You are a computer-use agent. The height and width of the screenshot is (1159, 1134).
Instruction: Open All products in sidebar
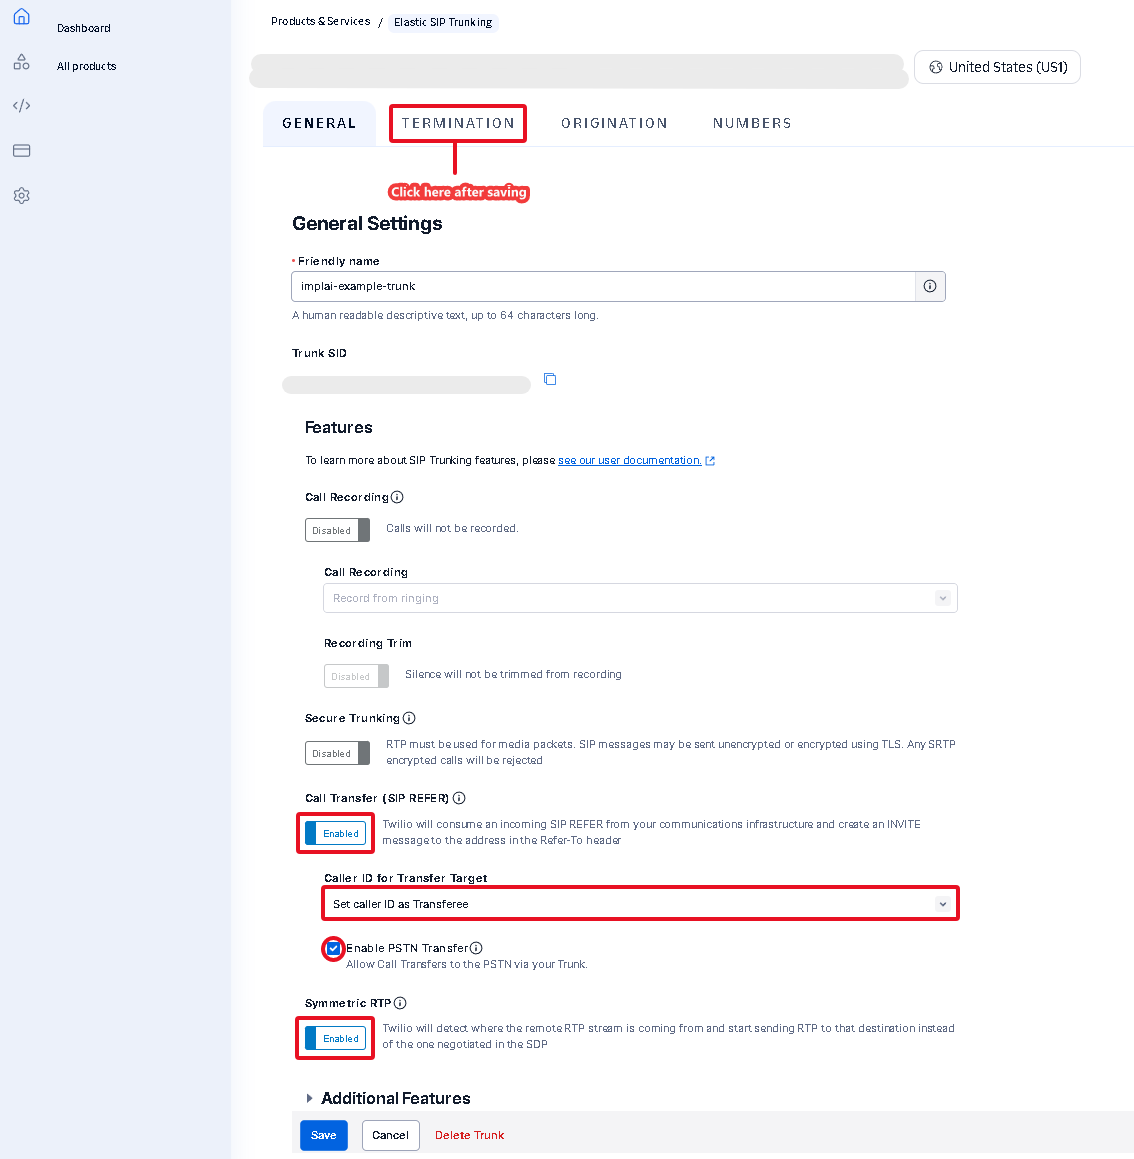pyautogui.click(x=86, y=66)
